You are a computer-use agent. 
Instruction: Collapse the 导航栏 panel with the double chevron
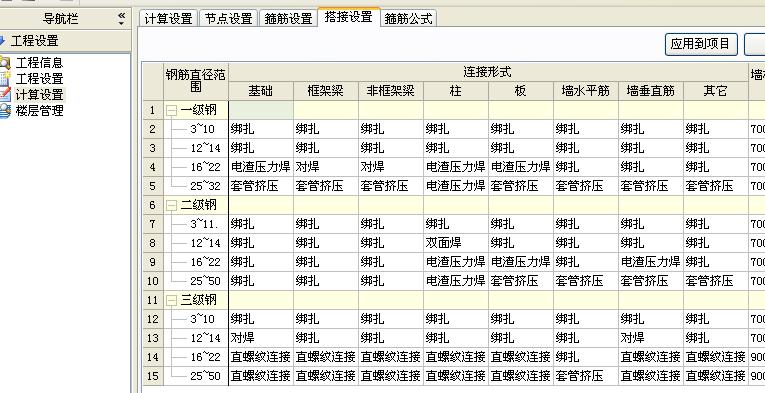click(x=121, y=19)
